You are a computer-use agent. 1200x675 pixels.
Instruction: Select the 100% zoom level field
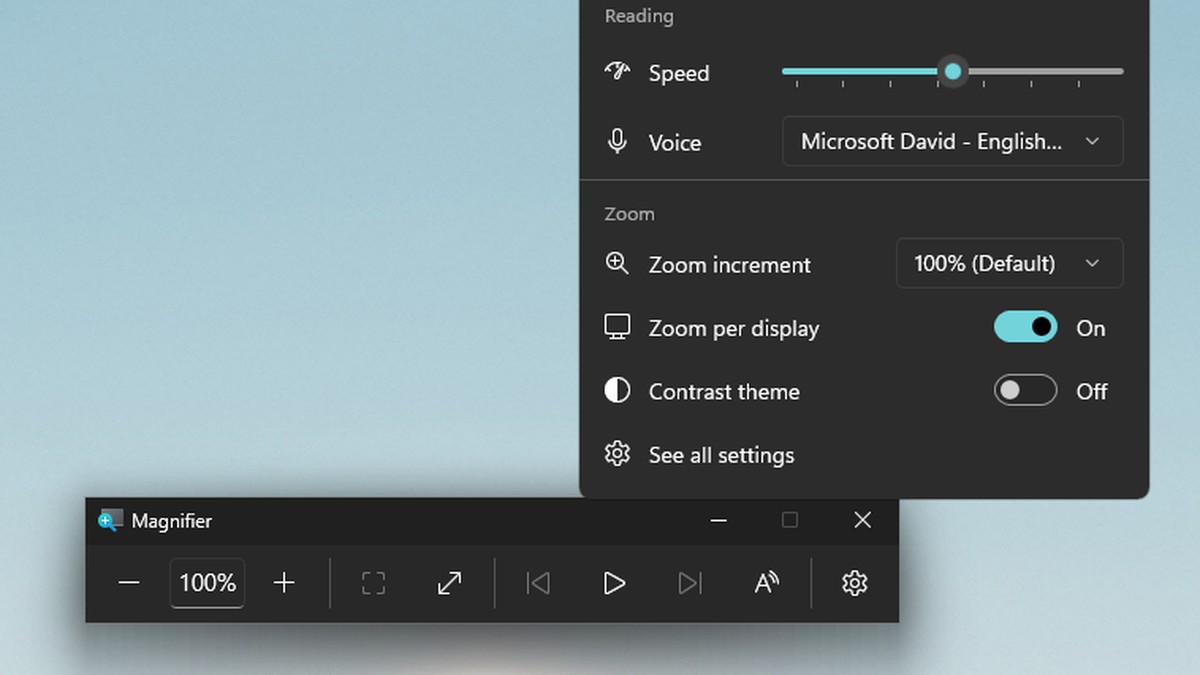click(x=207, y=583)
